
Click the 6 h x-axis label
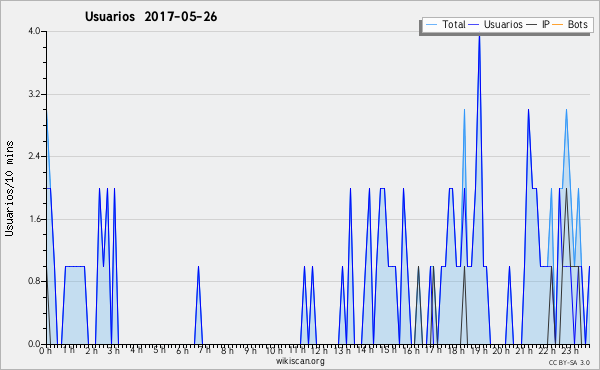click(x=182, y=350)
